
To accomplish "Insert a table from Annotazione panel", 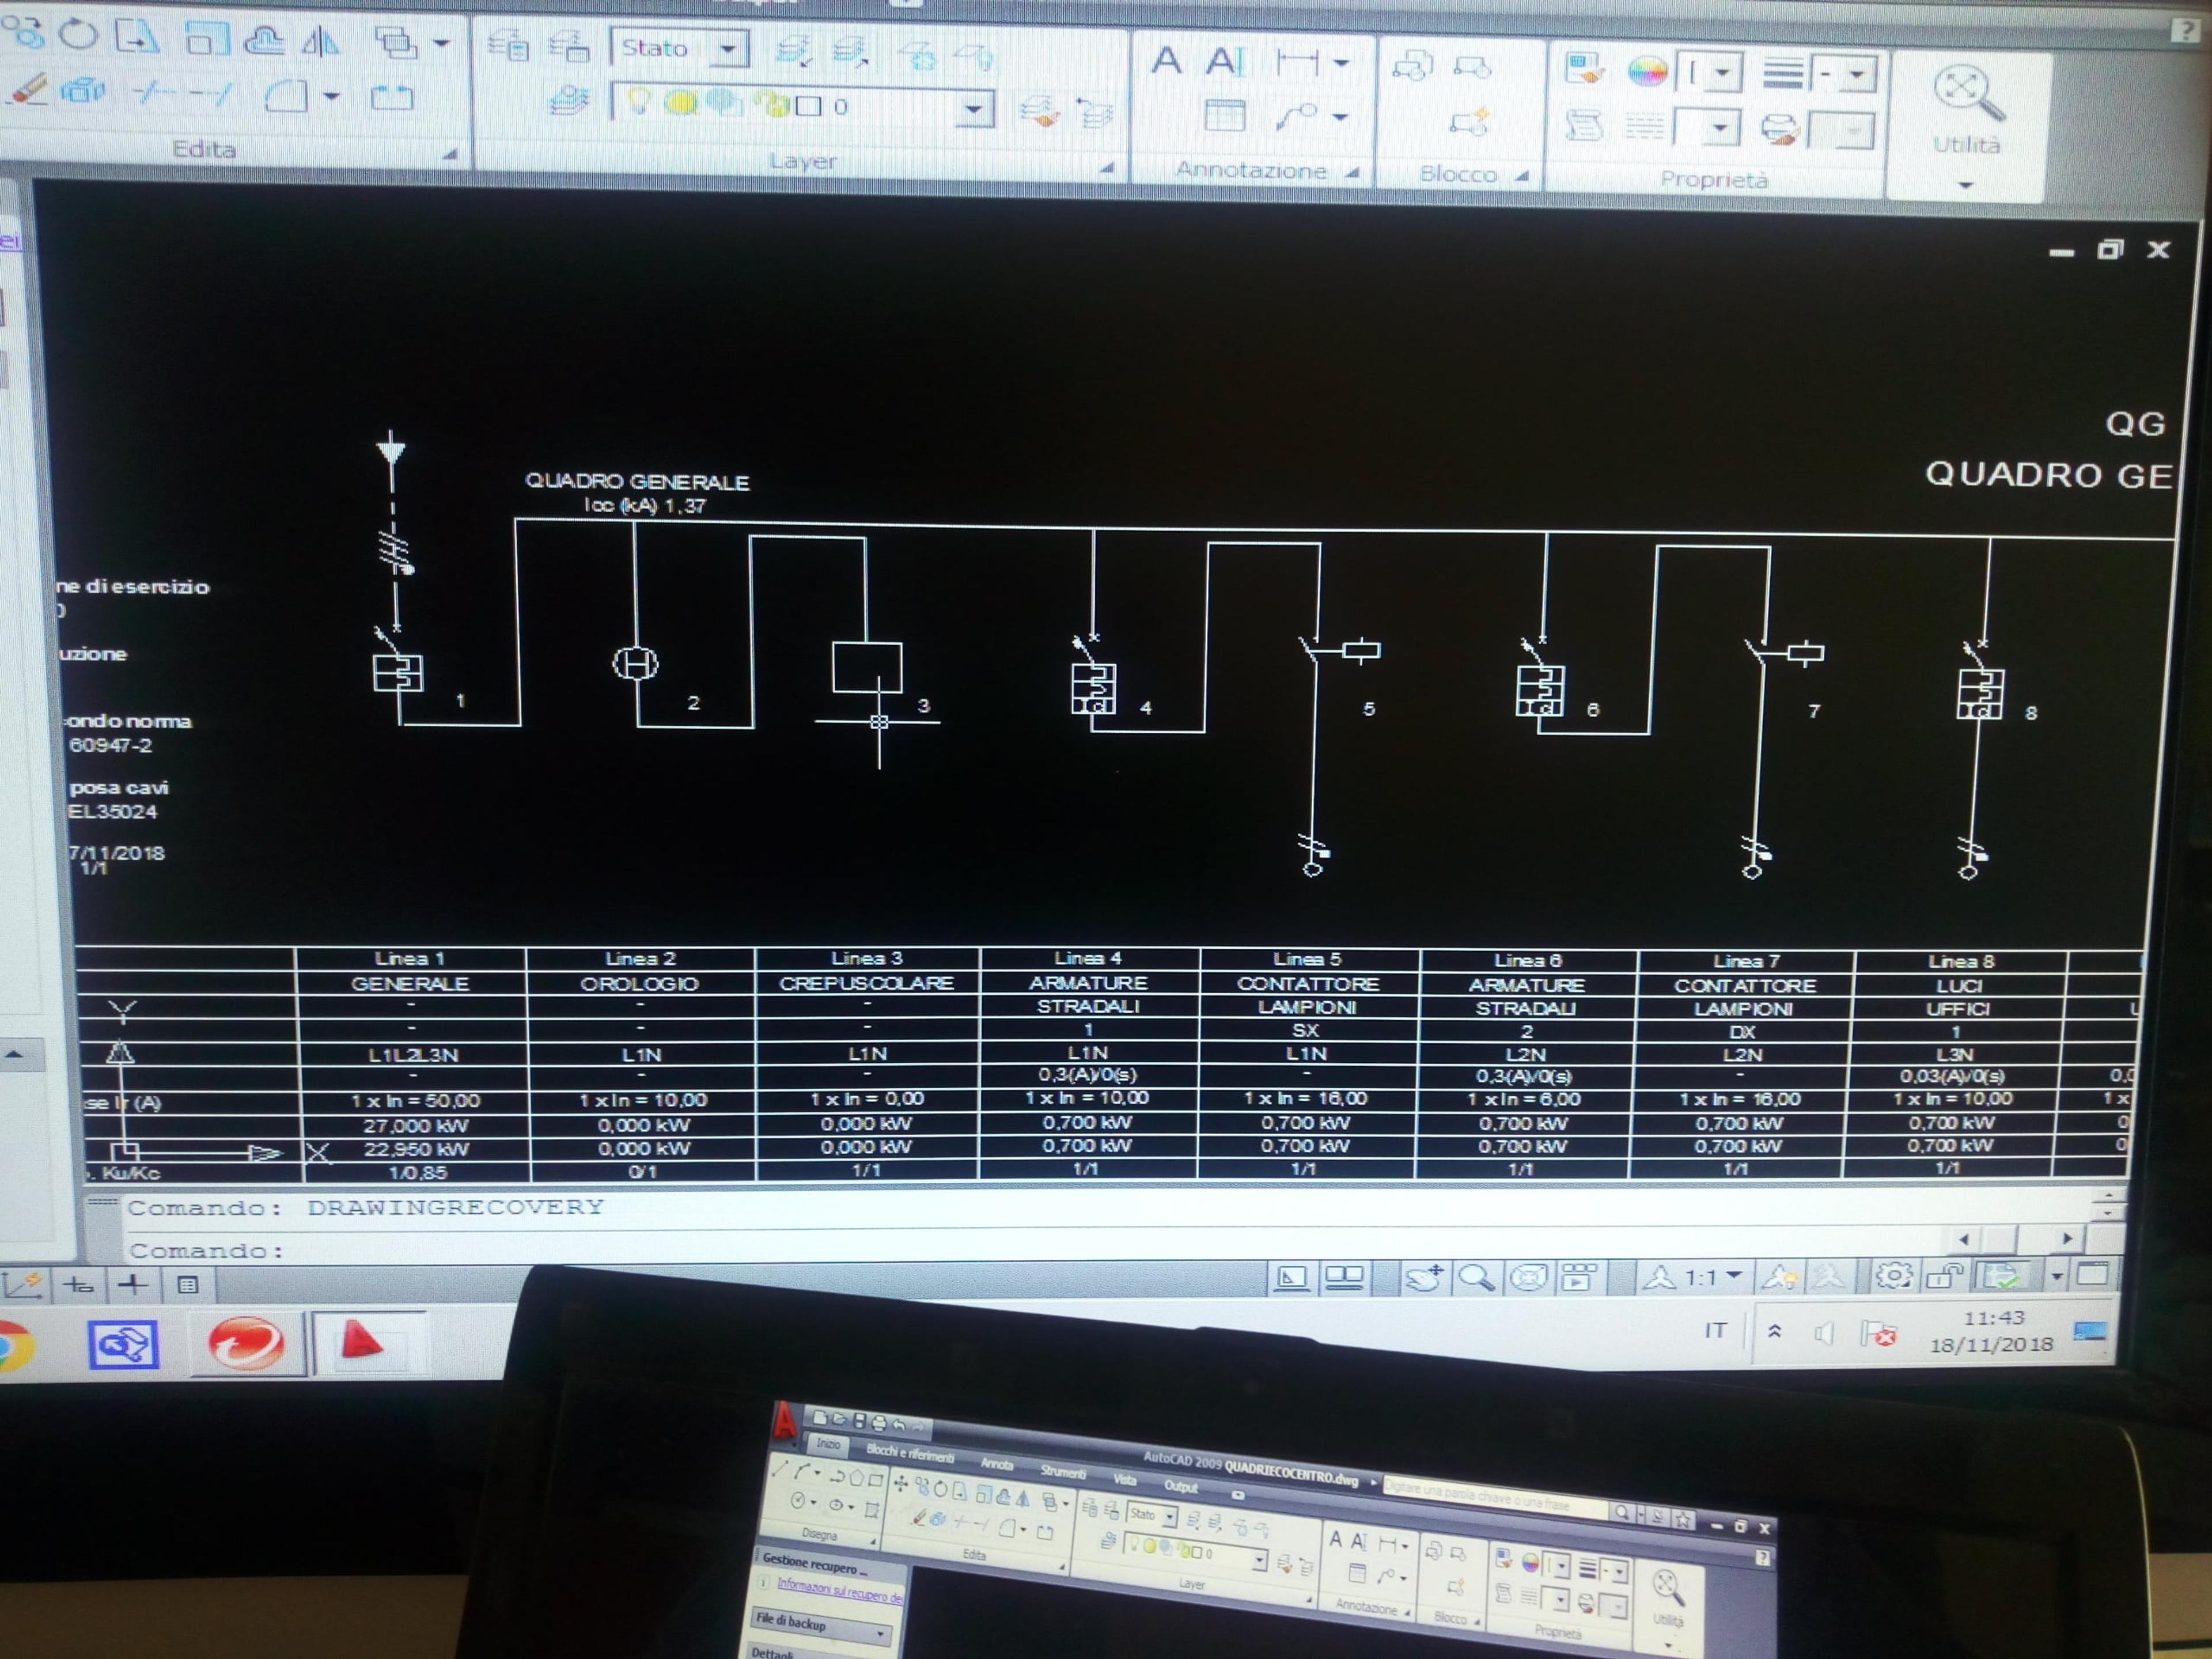I will click(1224, 116).
